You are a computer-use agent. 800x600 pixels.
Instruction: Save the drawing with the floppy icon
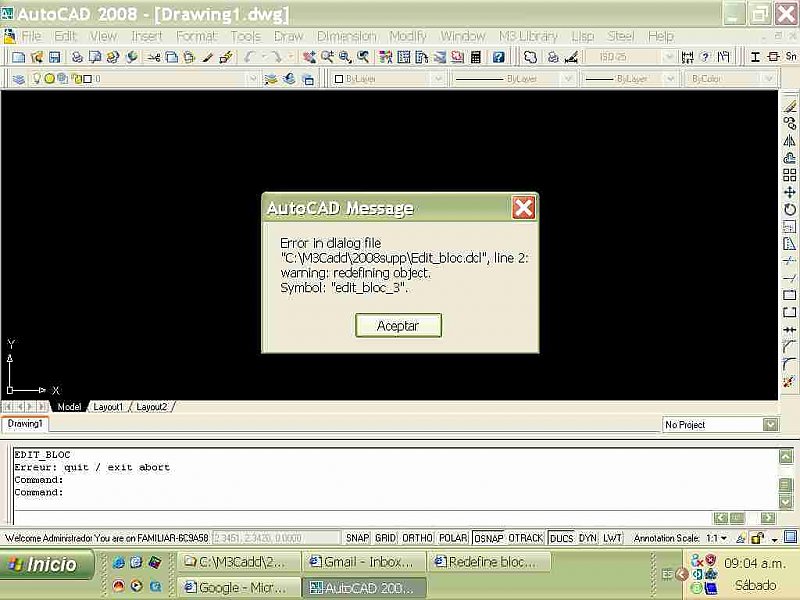[x=55, y=57]
